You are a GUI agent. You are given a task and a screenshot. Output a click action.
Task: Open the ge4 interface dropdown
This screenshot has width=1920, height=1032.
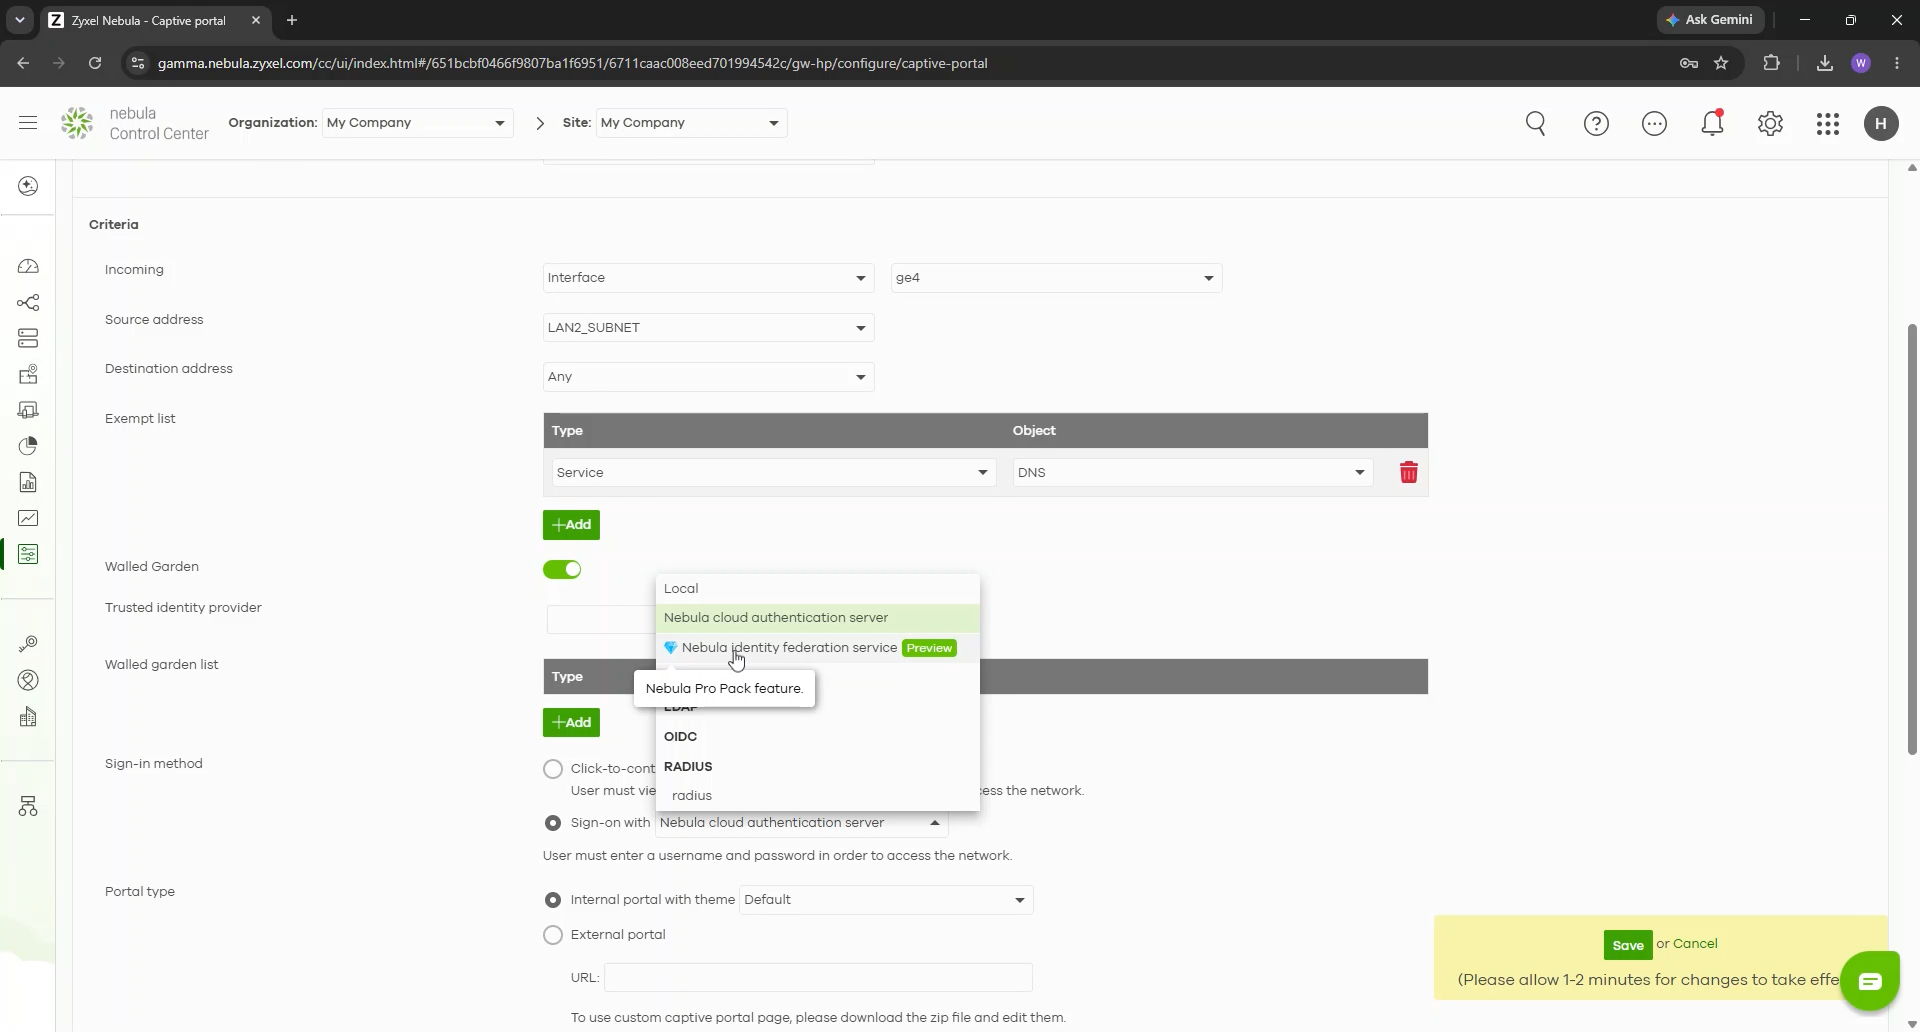click(x=1056, y=278)
